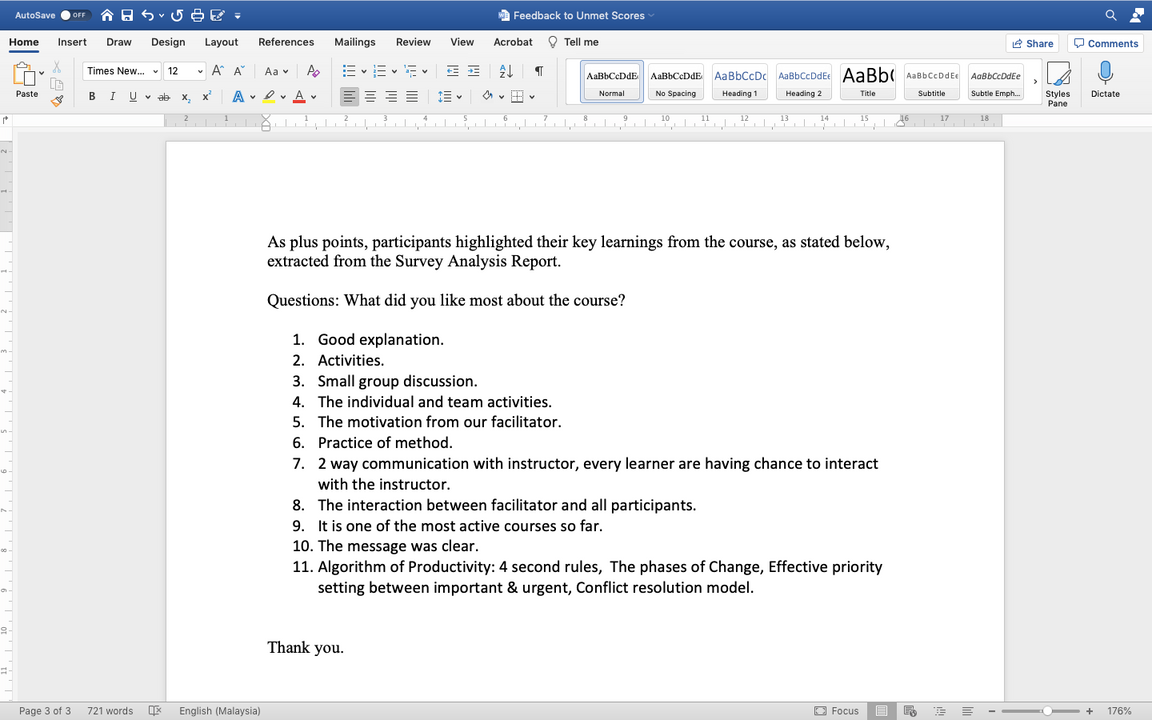Expand the styles gallery with the arrow

[1035, 81]
